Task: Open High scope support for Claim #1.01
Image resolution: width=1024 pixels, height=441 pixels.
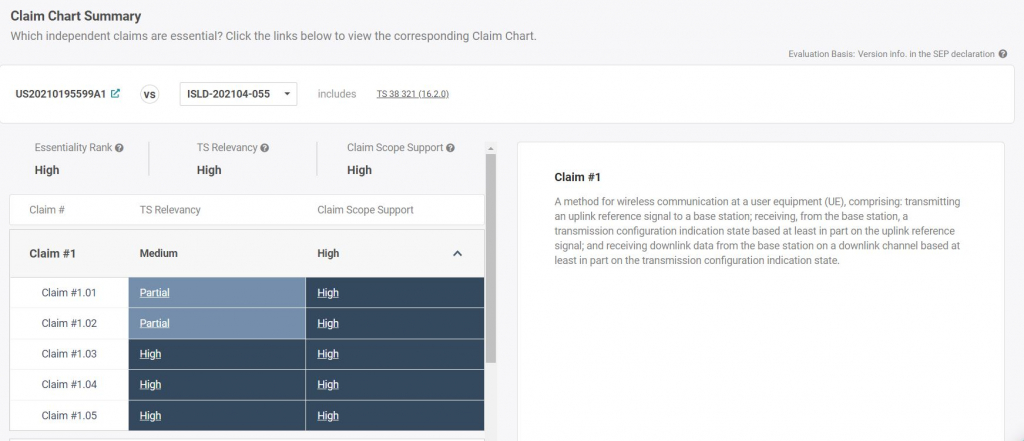Action: [x=328, y=293]
